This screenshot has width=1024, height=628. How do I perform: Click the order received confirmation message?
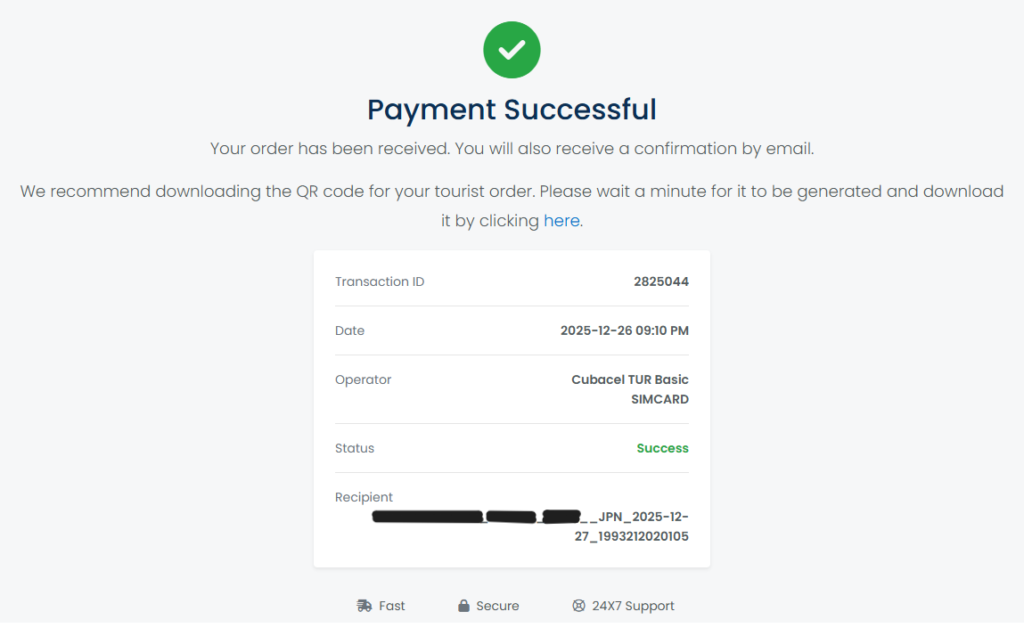512,149
